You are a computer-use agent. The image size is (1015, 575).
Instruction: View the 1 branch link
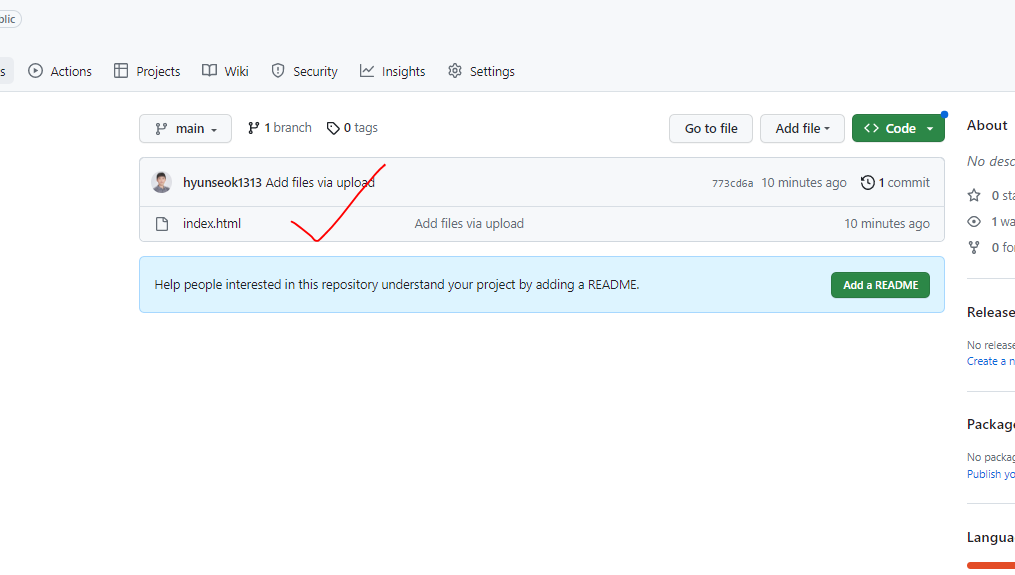tap(280, 128)
